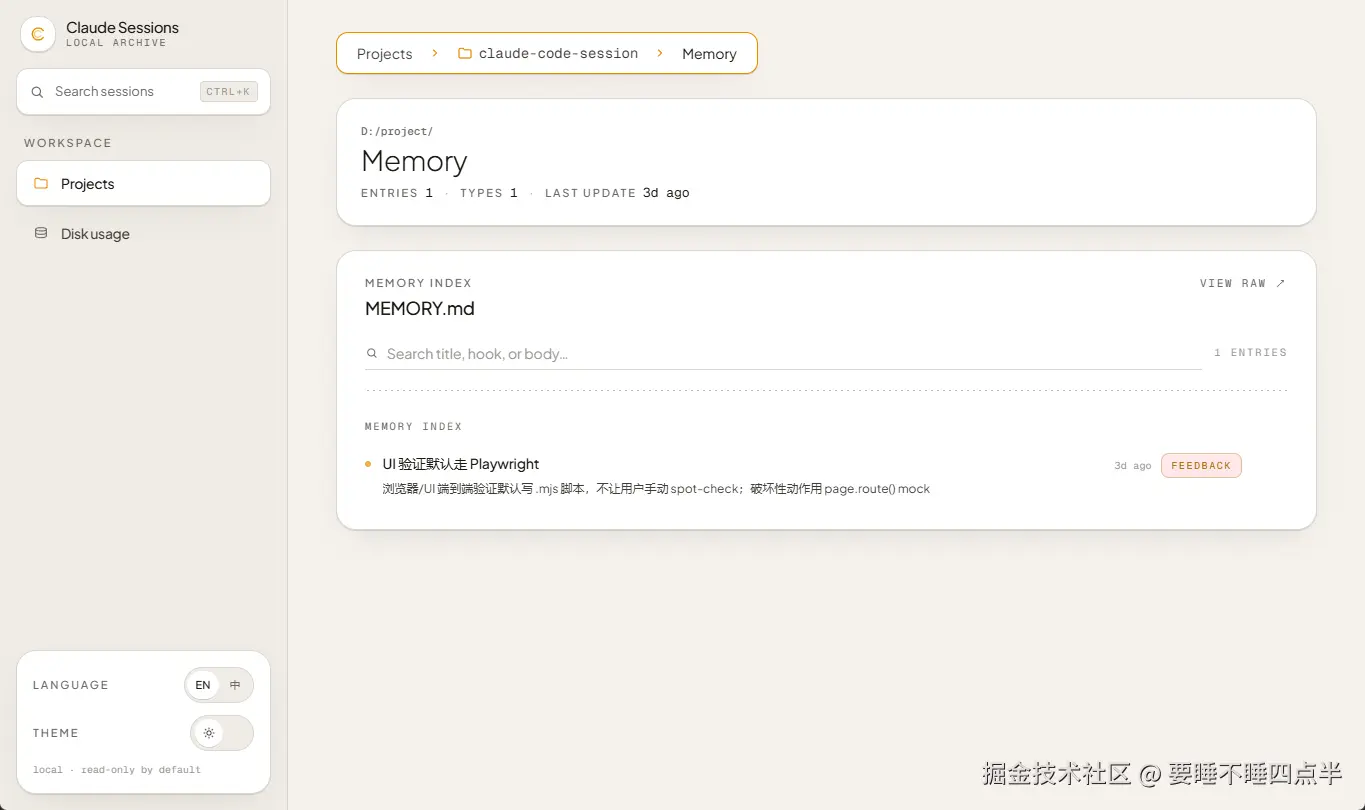Click the Memory page title
1365x810 pixels.
point(414,161)
